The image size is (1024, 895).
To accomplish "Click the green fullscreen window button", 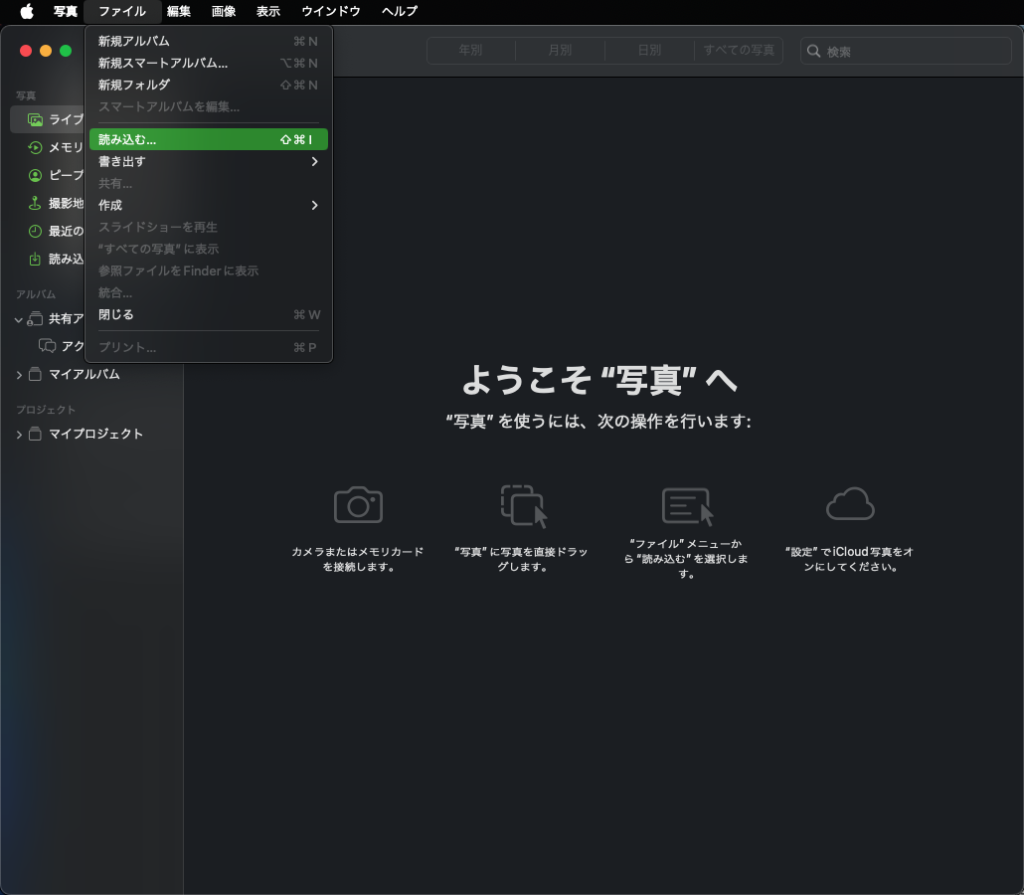I will coord(66,51).
